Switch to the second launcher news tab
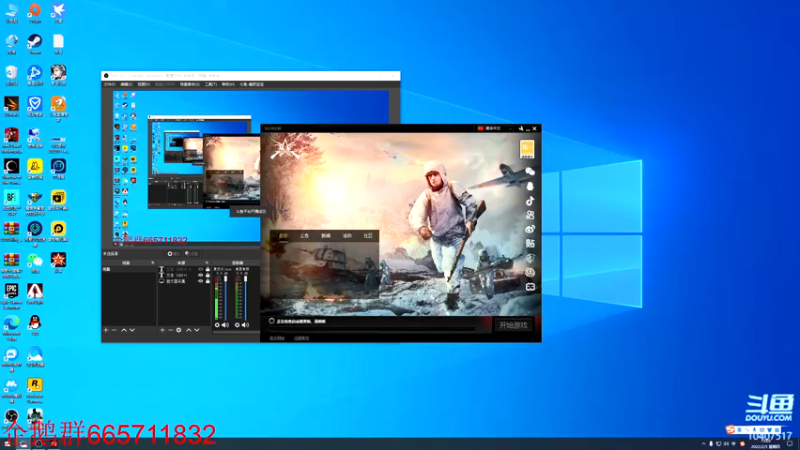Screen dimensions: 800x450 pos(305,236)
